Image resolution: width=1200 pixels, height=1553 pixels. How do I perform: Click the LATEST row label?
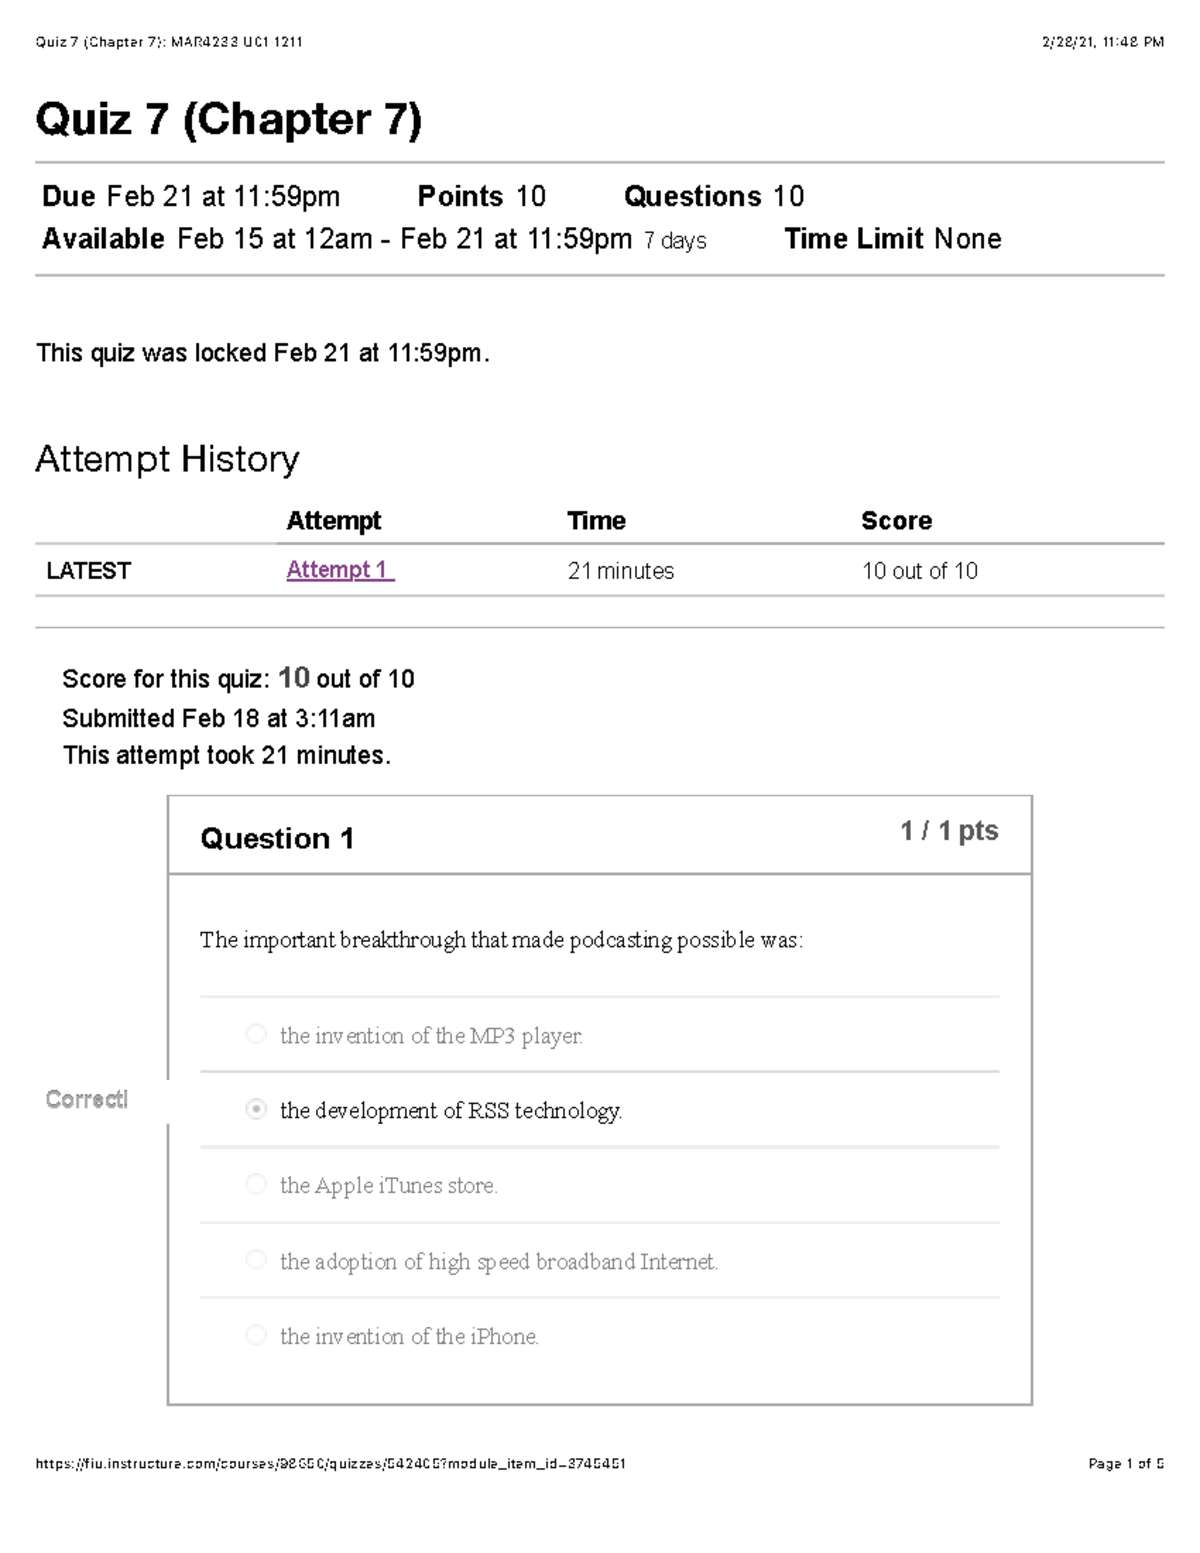(88, 571)
